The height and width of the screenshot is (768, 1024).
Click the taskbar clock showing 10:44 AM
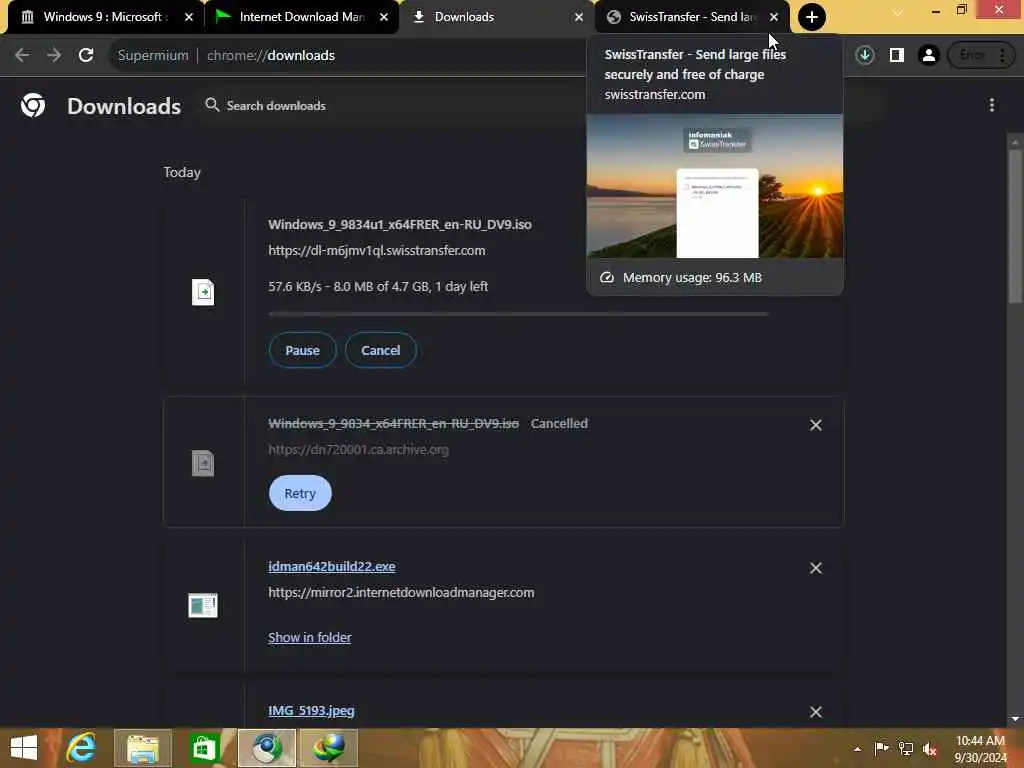(x=980, y=749)
